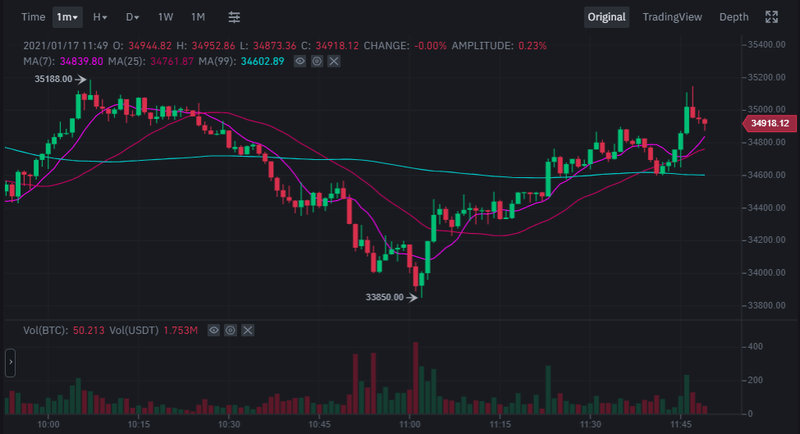Image resolution: width=800 pixels, height=434 pixels.
Task: Select the 1M monthly interval
Action: [x=197, y=17]
